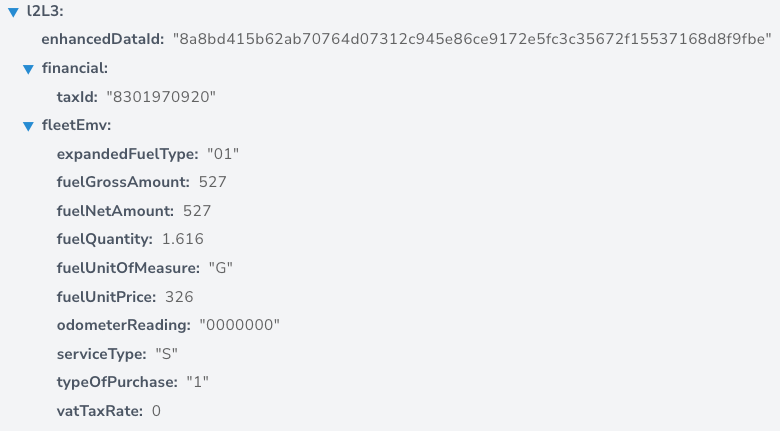The height and width of the screenshot is (431, 780).
Task: Click the expandedFuelType key
Action: (127, 154)
